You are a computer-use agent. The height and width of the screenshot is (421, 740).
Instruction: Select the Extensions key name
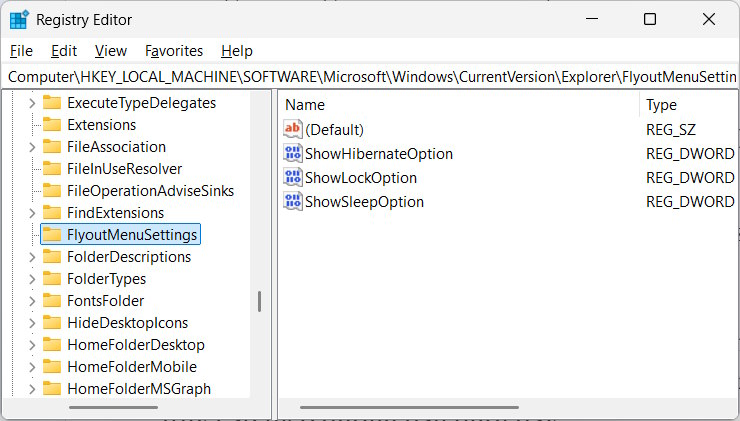101,125
